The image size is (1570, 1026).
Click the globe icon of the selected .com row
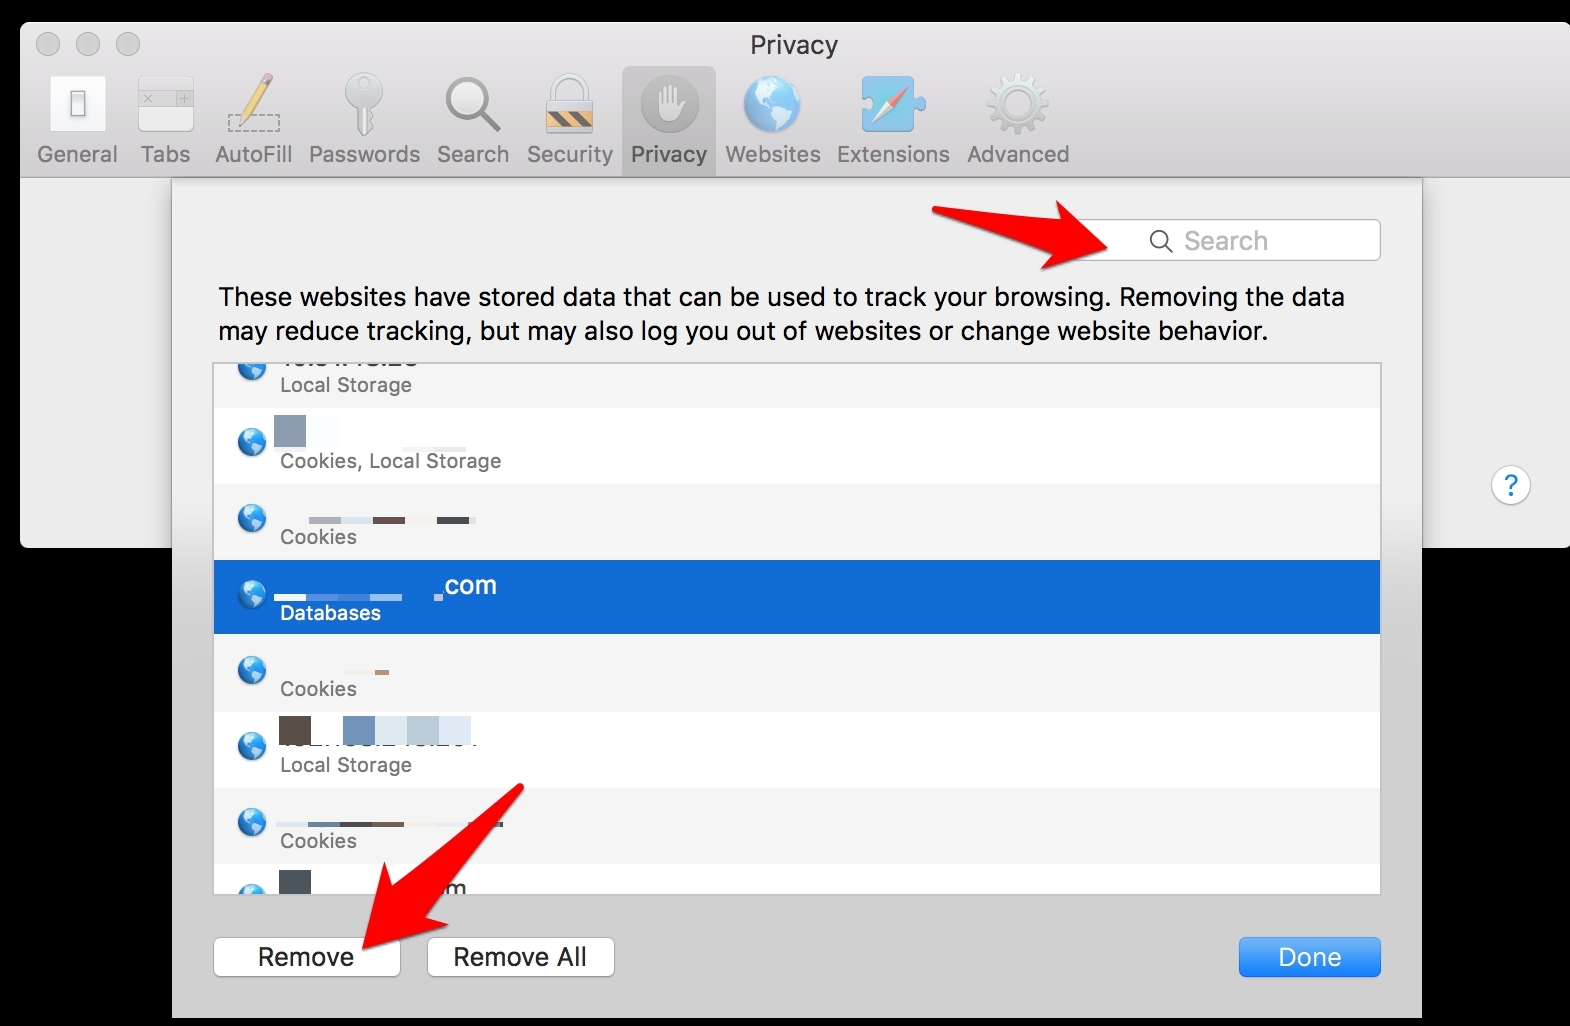click(252, 595)
